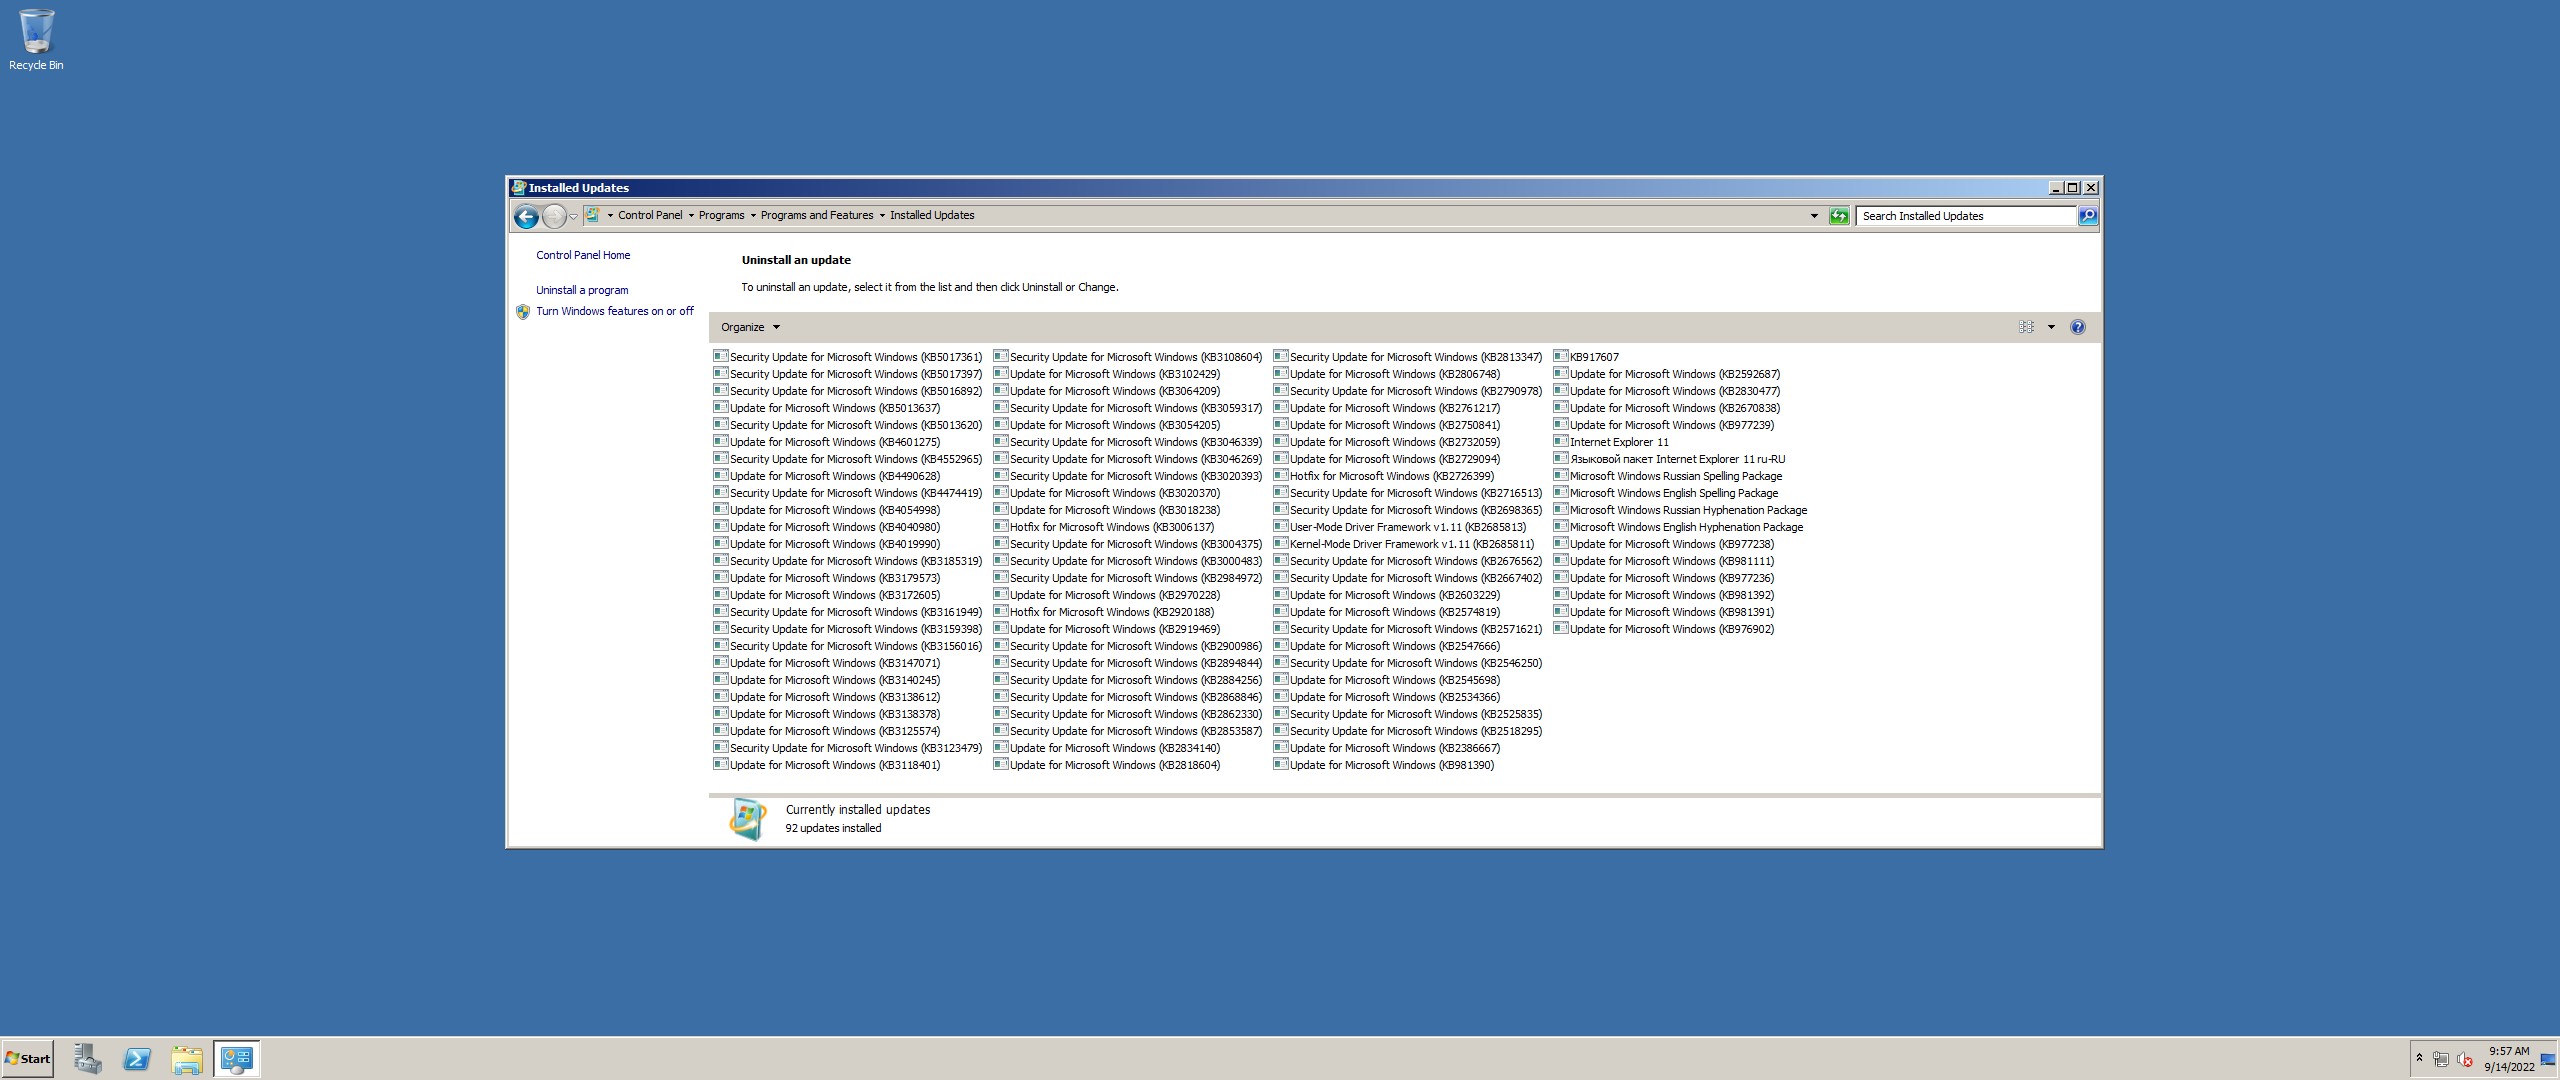Select Programs in the breadcrumb path
Screen dimensions: 2560x1080
721,215
